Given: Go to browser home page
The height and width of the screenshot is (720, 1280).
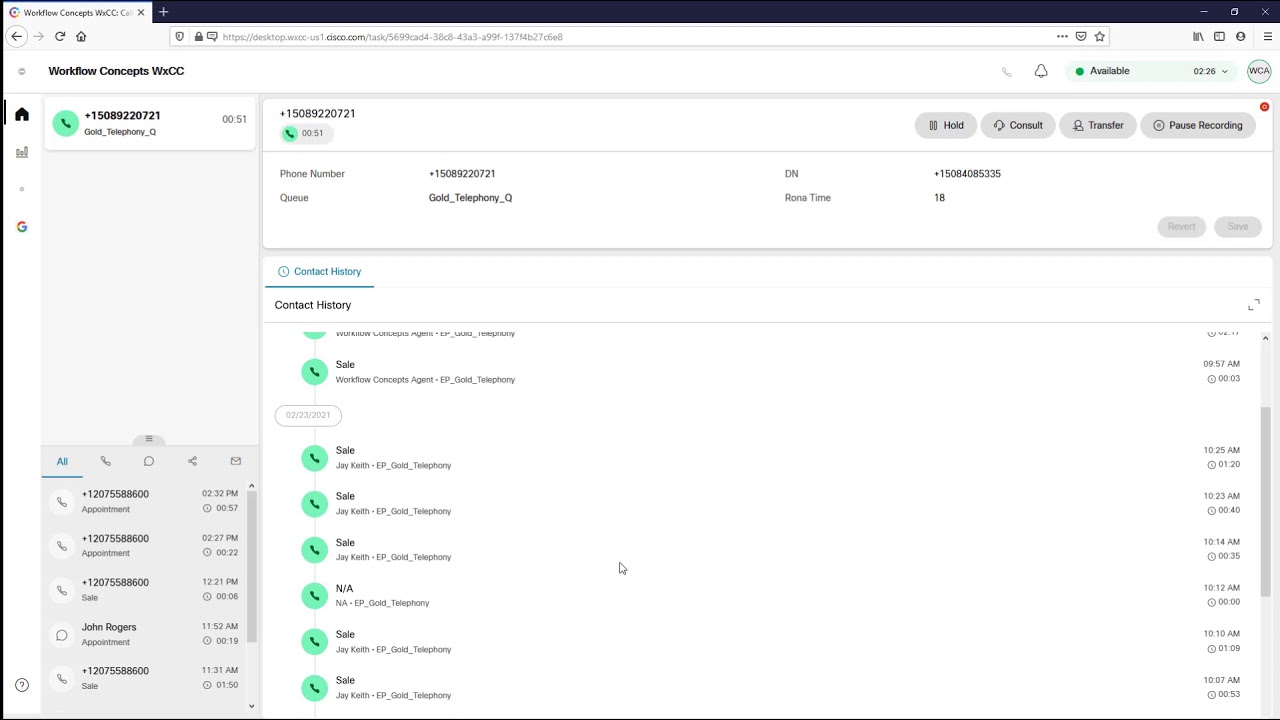Looking at the screenshot, I should point(81,36).
